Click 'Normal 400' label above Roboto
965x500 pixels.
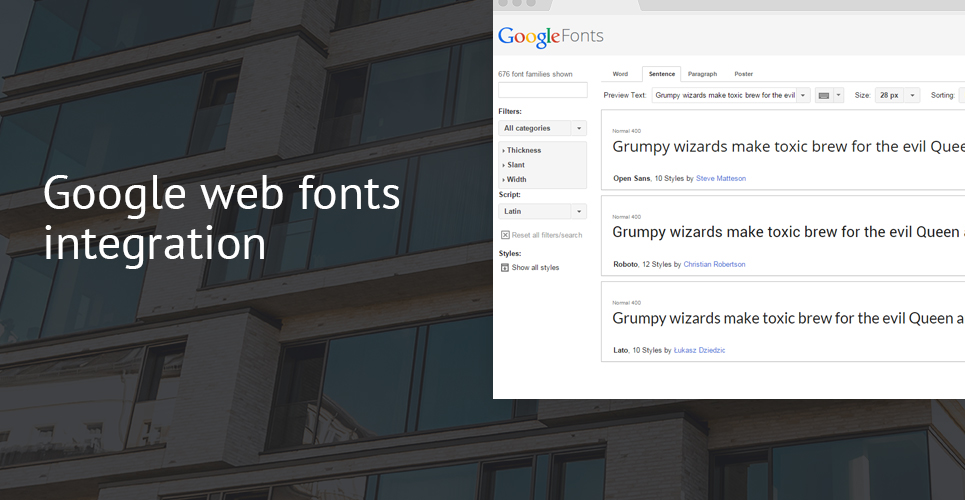(627, 217)
